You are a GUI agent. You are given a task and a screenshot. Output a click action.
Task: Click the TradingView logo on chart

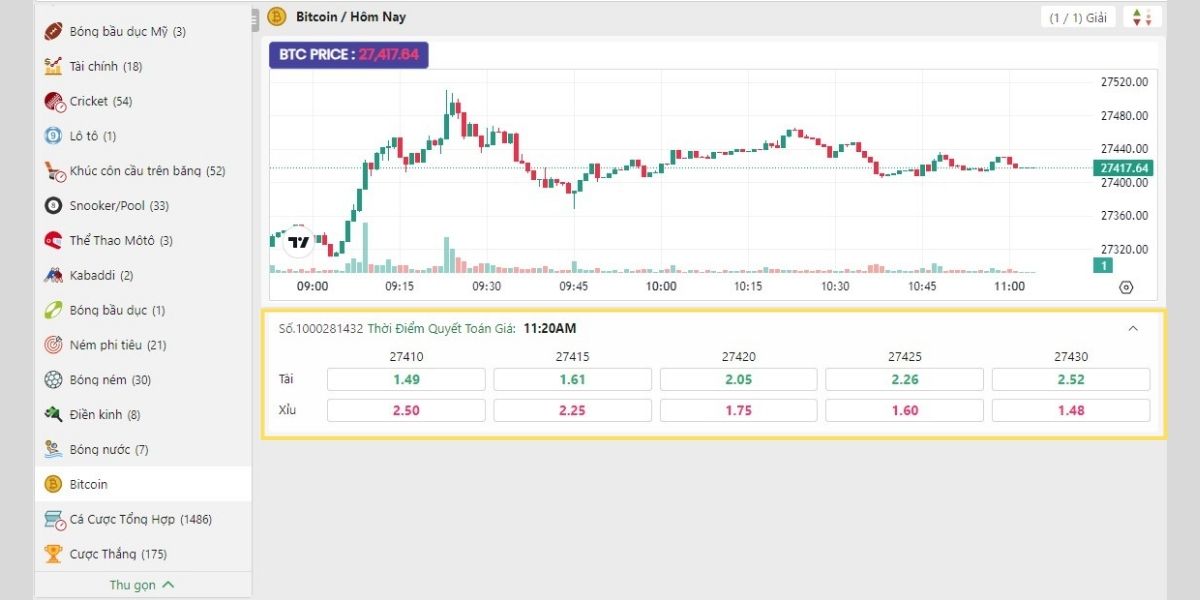coord(298,241)
